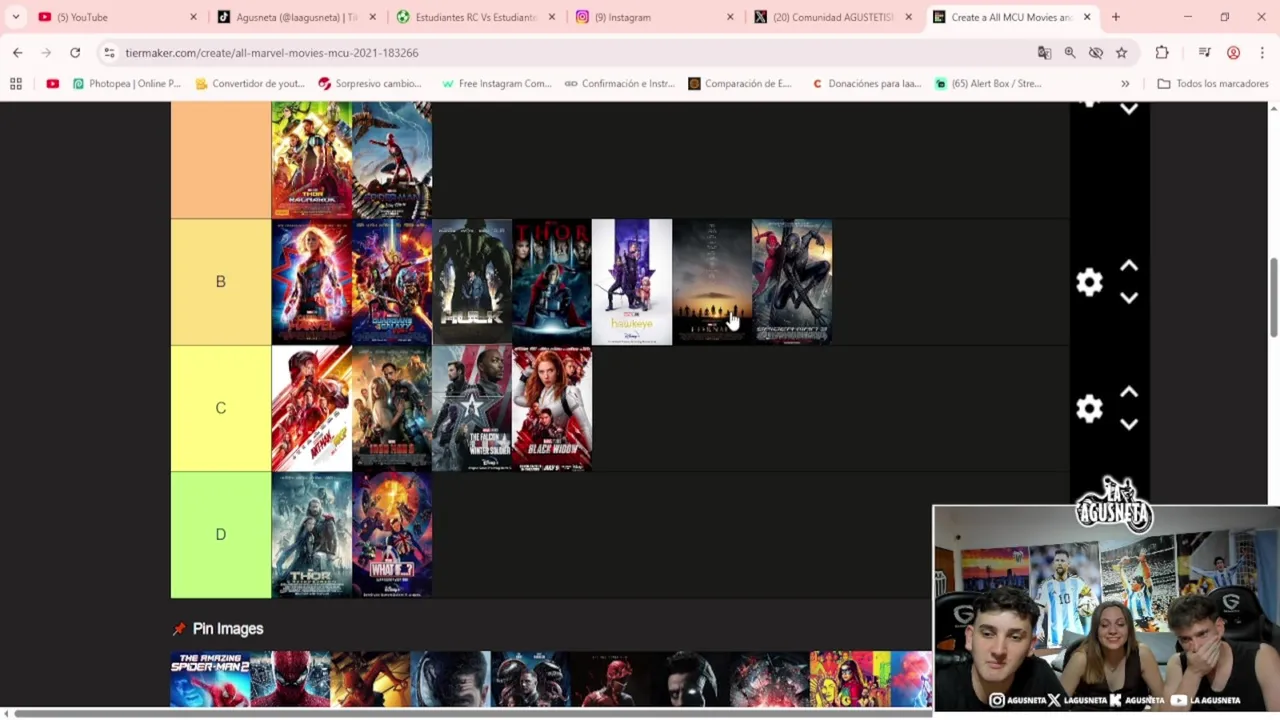Open the zoom magnifier icon in address bar

tap(1070, 53)
